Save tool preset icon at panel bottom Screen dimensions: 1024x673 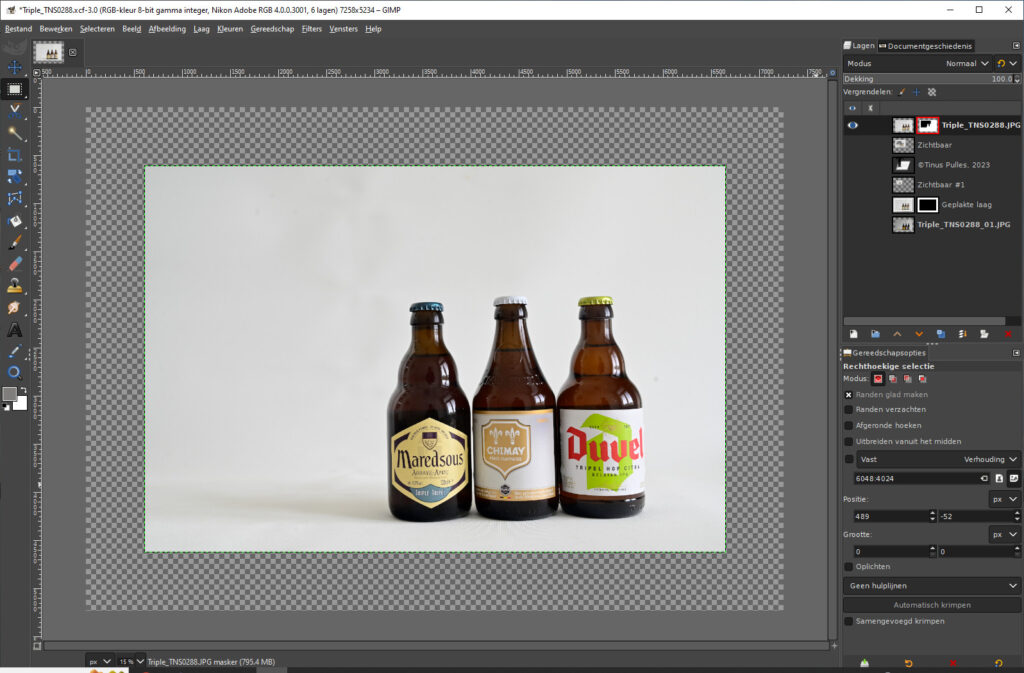[x=865, y=663]
